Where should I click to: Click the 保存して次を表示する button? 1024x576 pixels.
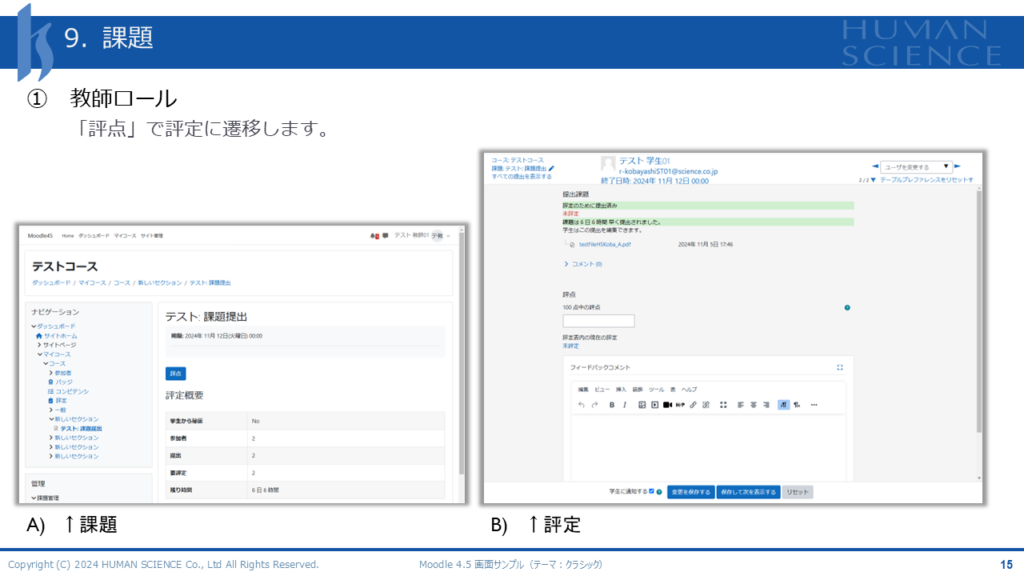pos(748,492)
